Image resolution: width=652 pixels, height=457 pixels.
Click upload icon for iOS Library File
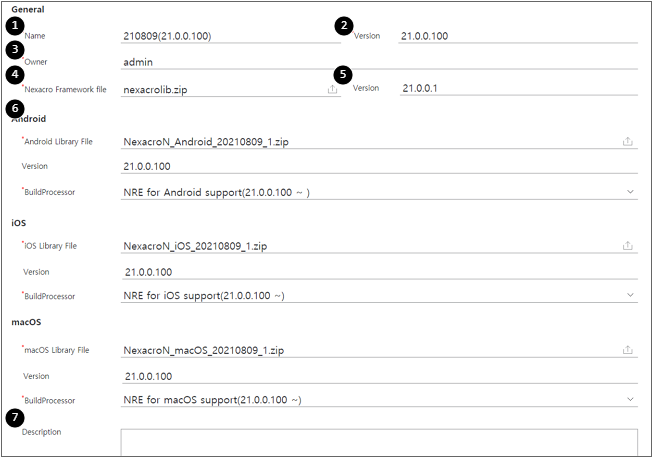click(627, 245)
